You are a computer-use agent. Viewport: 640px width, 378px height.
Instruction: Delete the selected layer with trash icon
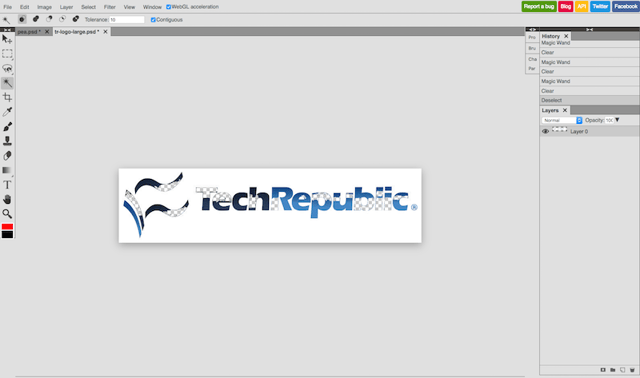click(632, 370)
